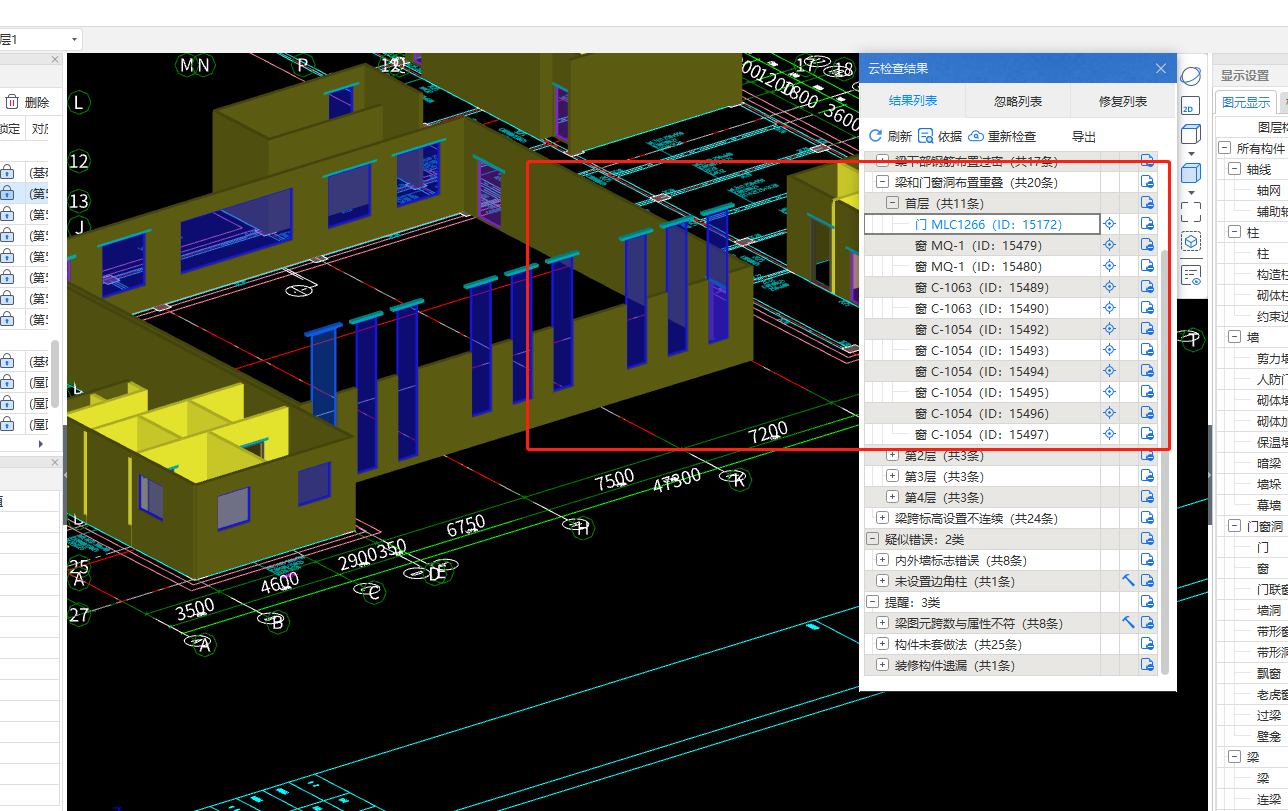Locate window C-1063 ID 15489 in model
The image size is (1288, 811).
click(x=1109, y=287)
